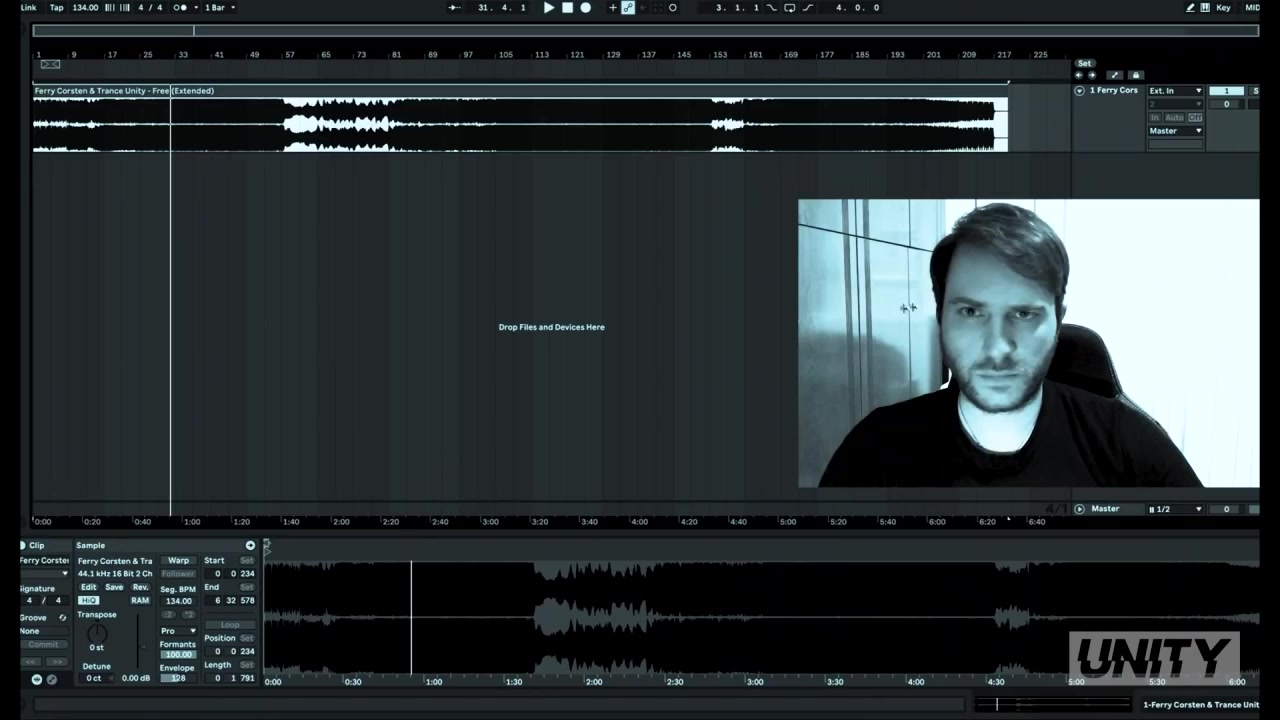Viewport: 1280px width, 720px height.
Task: Click the Rev. reverse sample button
Action: point(140,588)
